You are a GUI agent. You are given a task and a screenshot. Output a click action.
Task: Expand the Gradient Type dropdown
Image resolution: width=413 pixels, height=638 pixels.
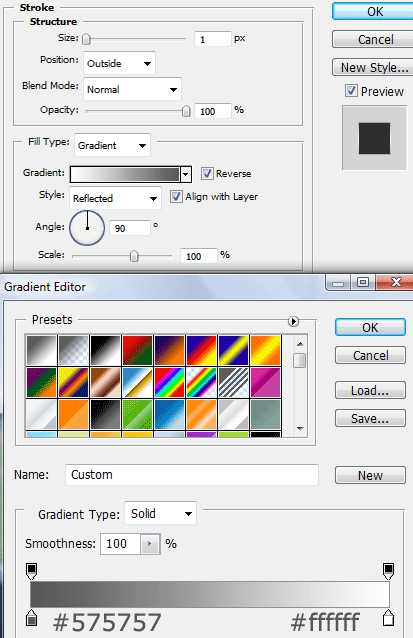tap(160, 513)
